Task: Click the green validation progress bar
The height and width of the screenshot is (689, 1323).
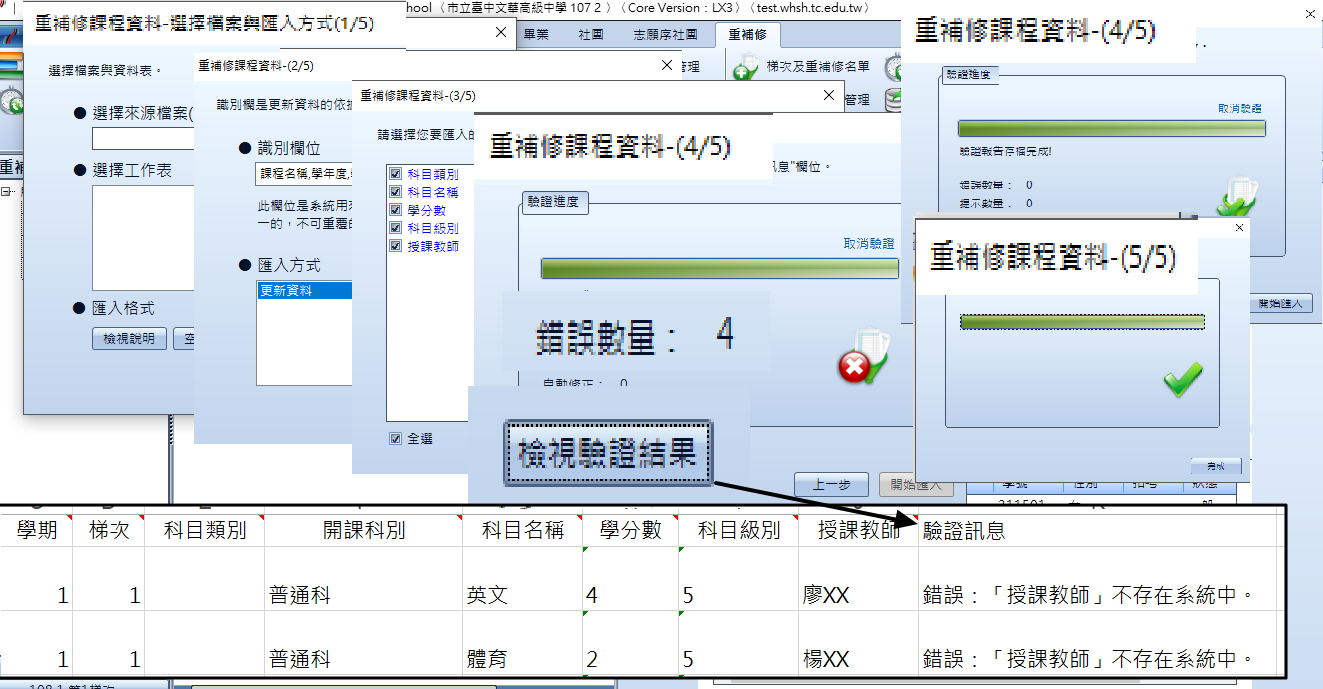Action: point(720,268)
